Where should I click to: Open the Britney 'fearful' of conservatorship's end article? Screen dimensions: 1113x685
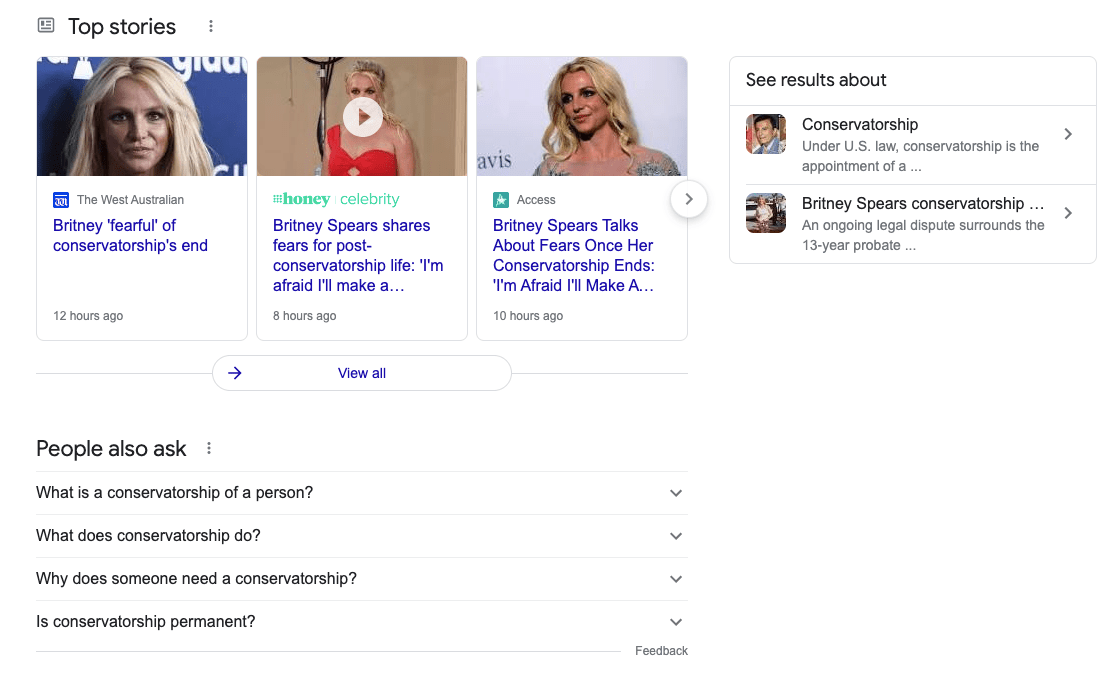click(130, 235)
